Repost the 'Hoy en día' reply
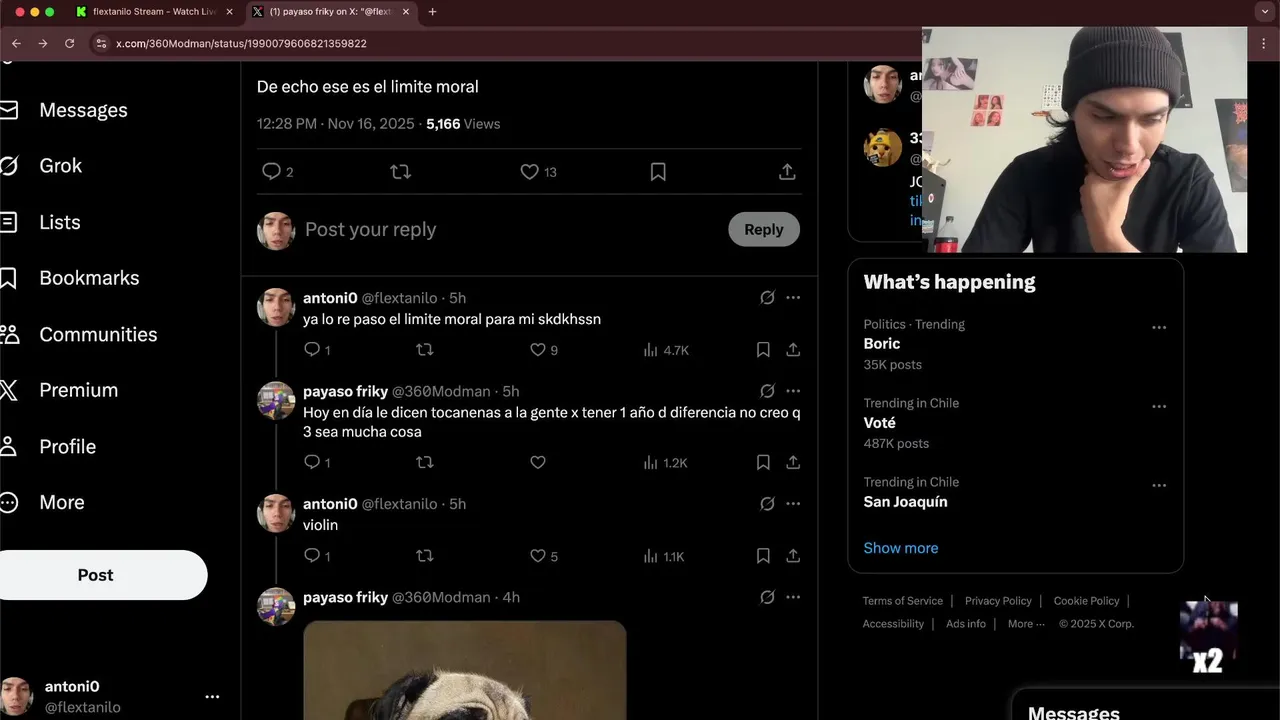The width and height of the screenshot is (1280, 720). tap(425, 463)
